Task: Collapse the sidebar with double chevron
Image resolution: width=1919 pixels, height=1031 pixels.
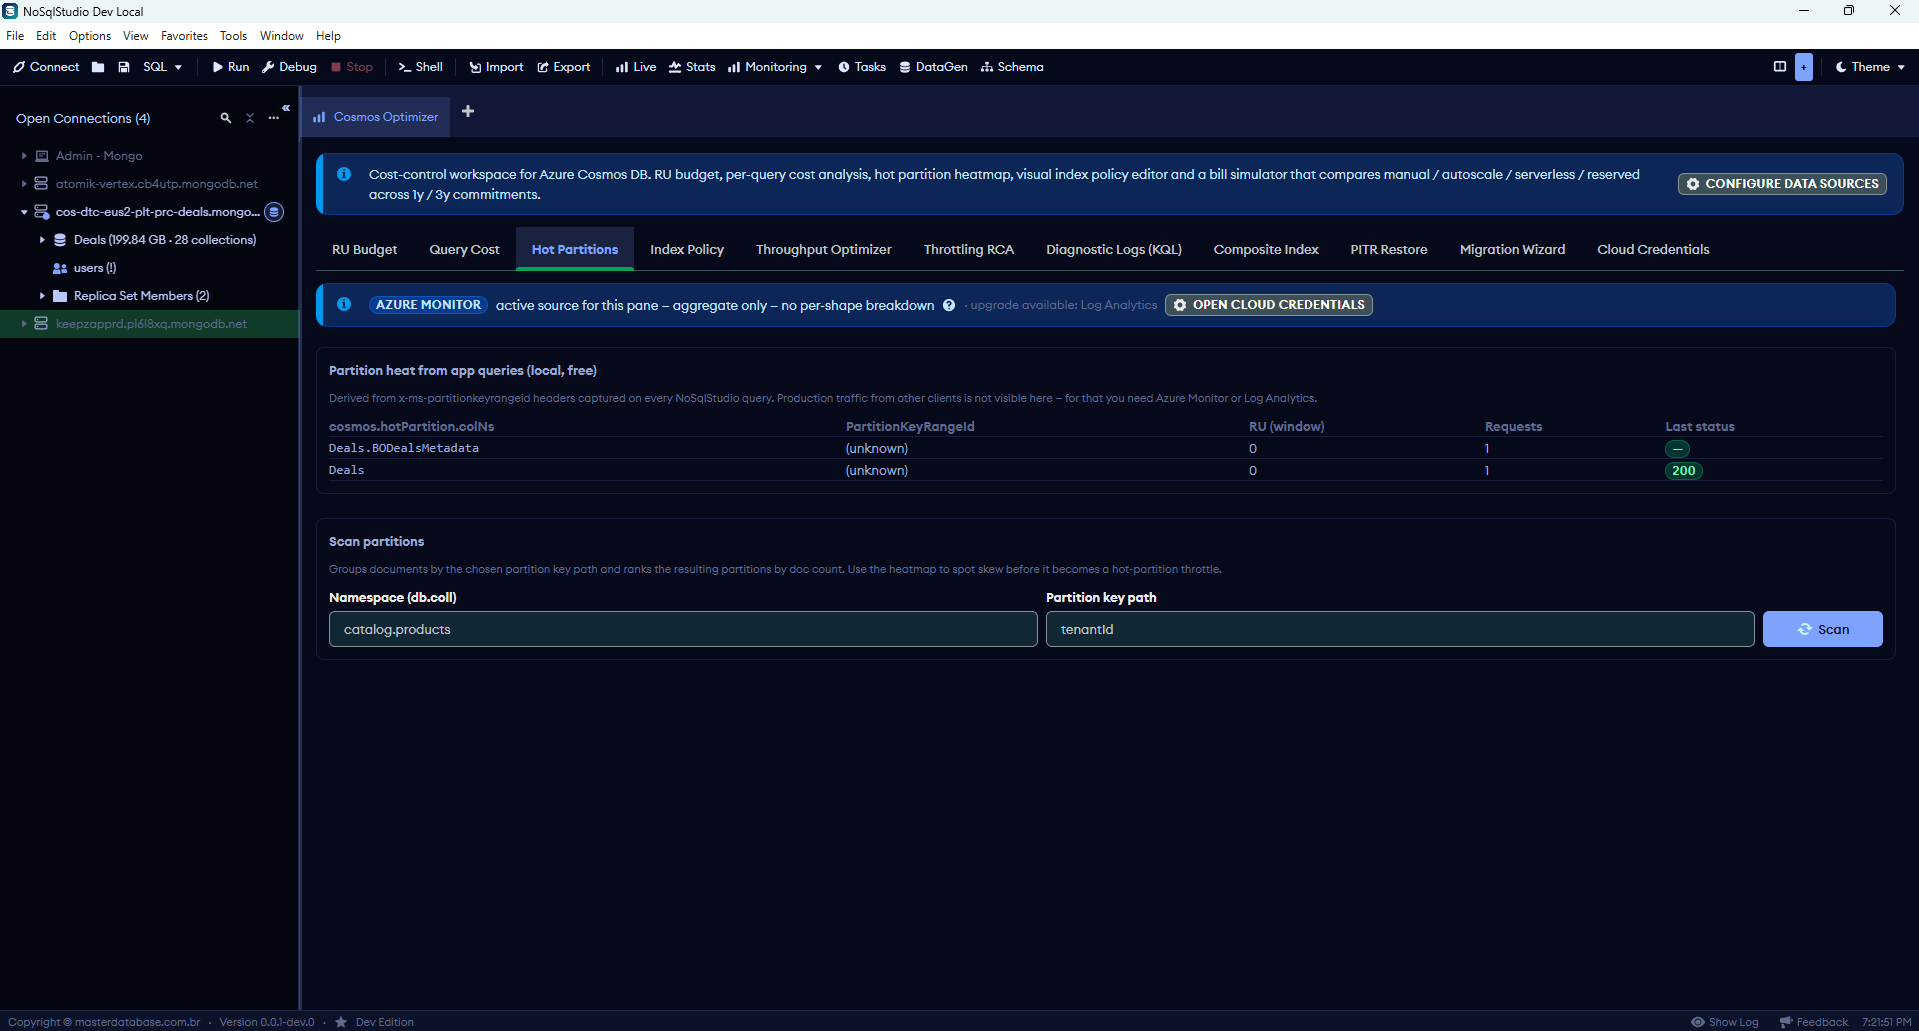Action: [286, 108]
